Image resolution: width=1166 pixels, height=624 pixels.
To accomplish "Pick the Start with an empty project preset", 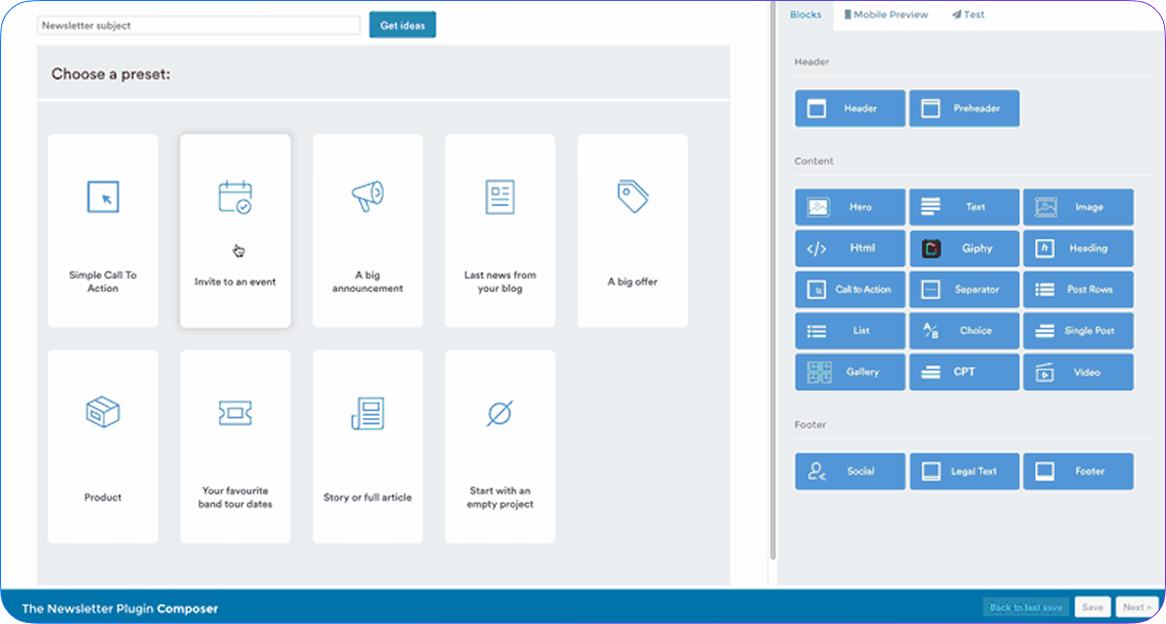I will [x=500, y=446].
